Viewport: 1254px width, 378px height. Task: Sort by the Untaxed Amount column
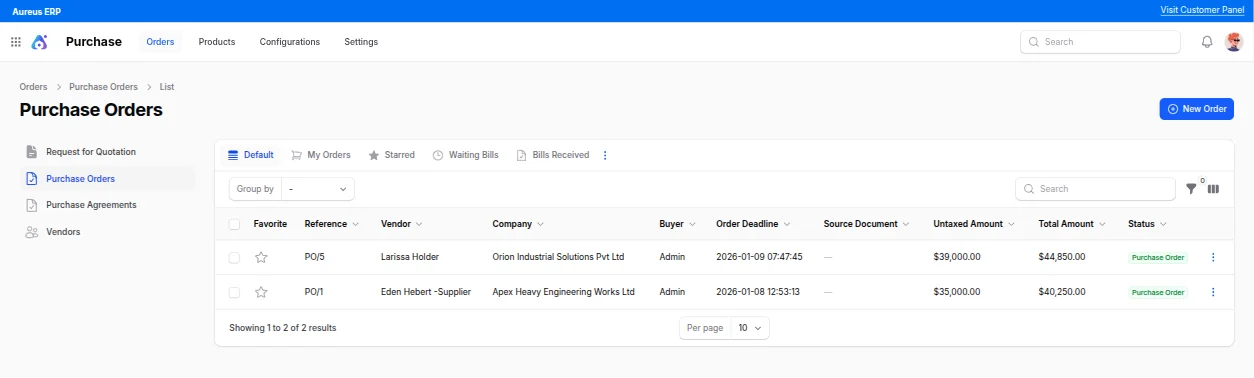[974, 224]
